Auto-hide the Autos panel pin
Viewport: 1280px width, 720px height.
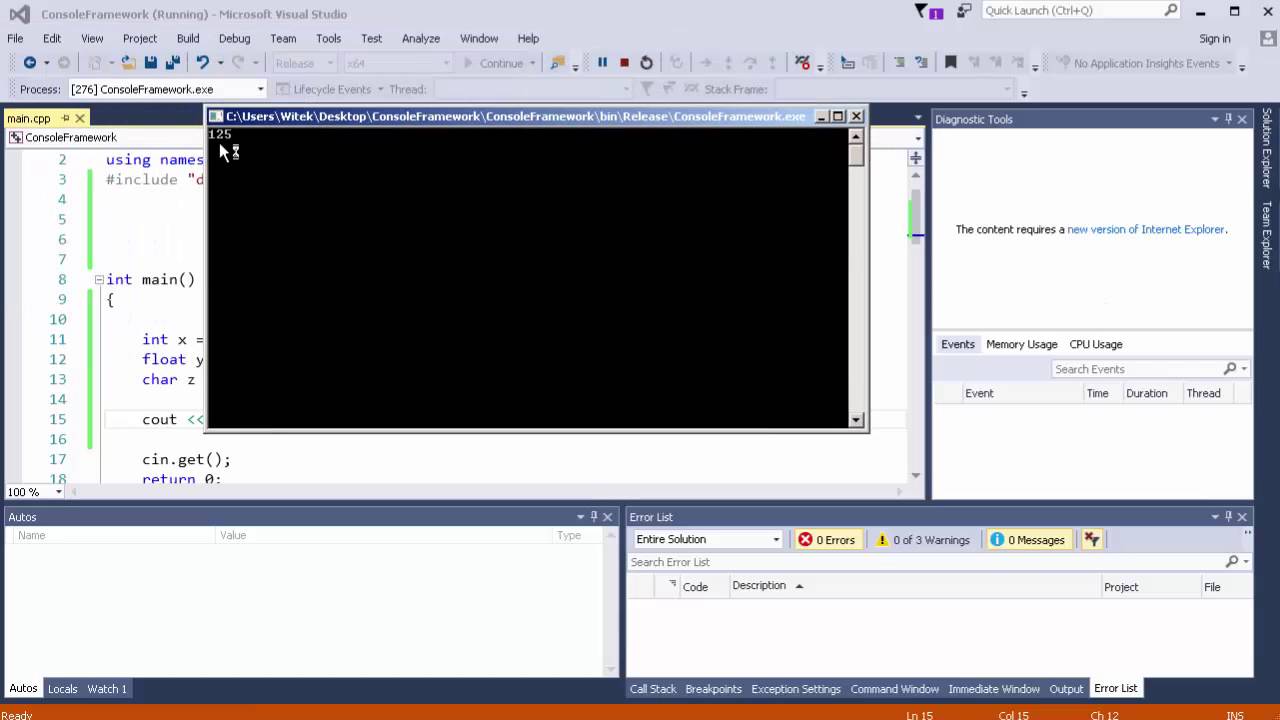[x=593, y=517]
